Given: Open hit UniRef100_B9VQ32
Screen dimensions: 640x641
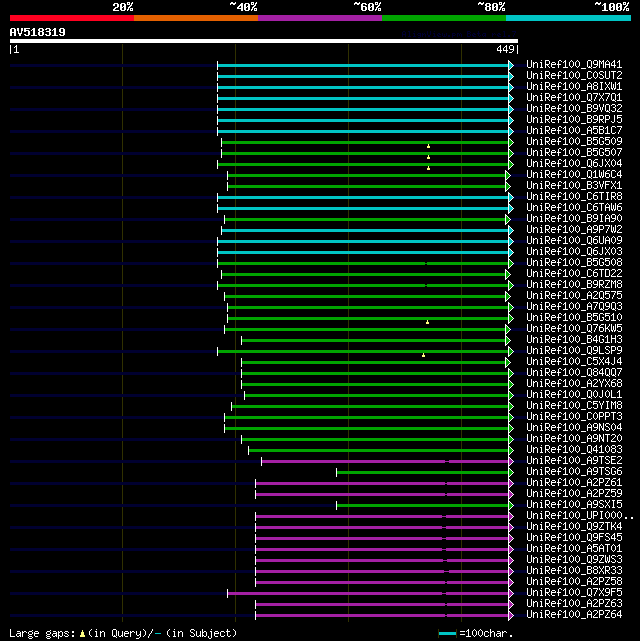Looking at the screenshot, I should coord(574,109).
